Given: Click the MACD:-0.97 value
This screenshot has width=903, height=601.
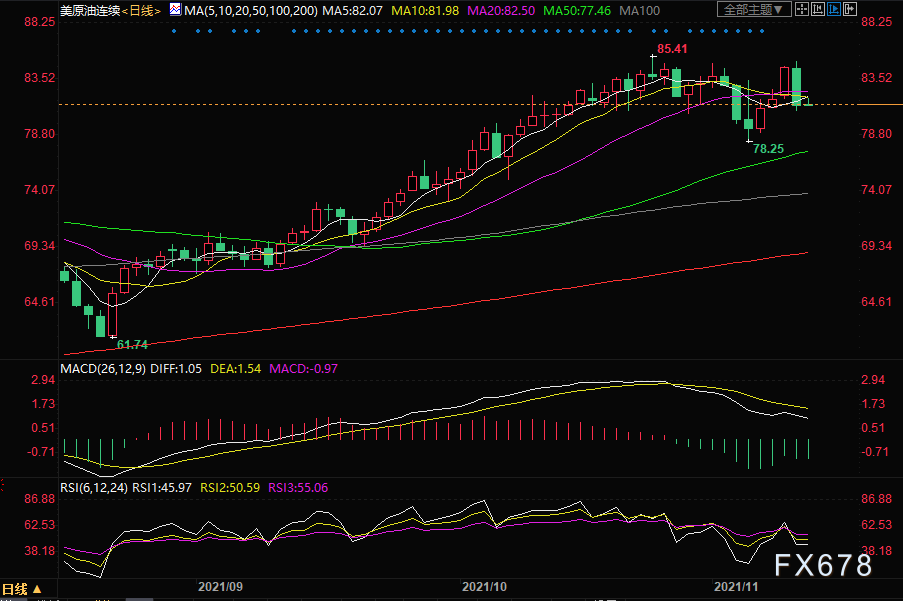Looking at the screenshot, I should (303, 368).
